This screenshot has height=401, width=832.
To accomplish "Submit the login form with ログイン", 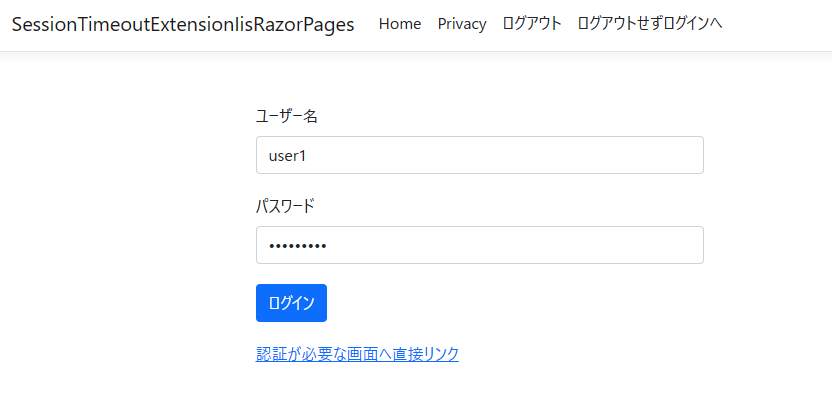I will (x=291, y=303).
